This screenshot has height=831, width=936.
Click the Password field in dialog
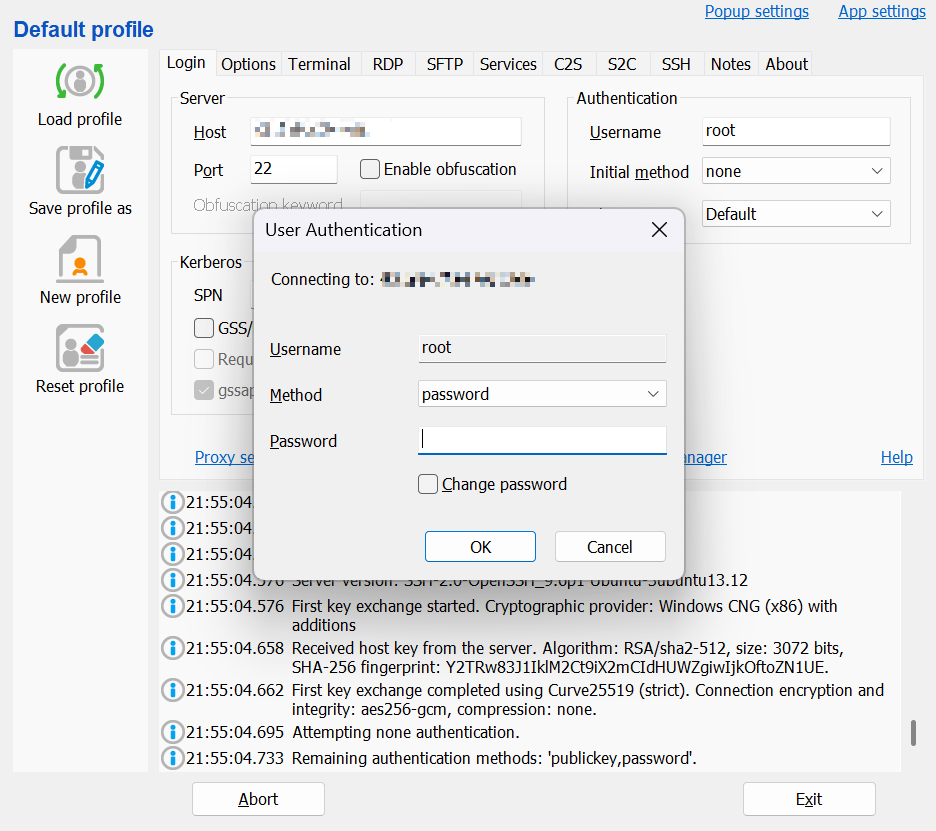click(x=542, y=440)
